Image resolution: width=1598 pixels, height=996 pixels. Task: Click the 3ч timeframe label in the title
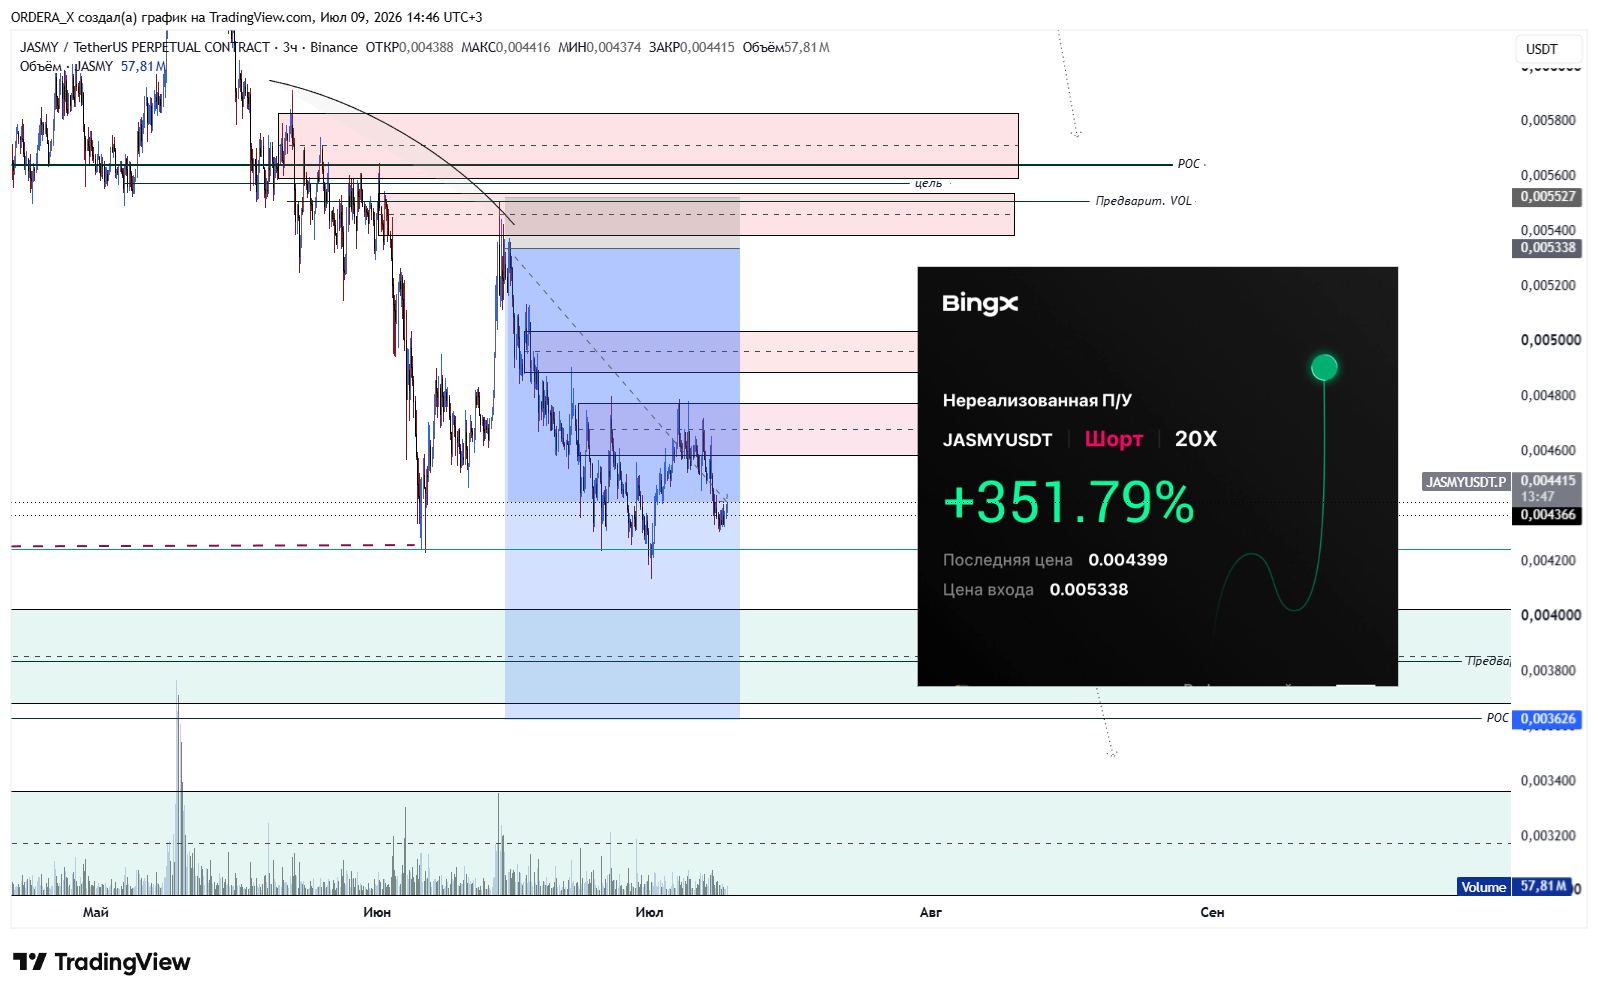tap(290, 47)
